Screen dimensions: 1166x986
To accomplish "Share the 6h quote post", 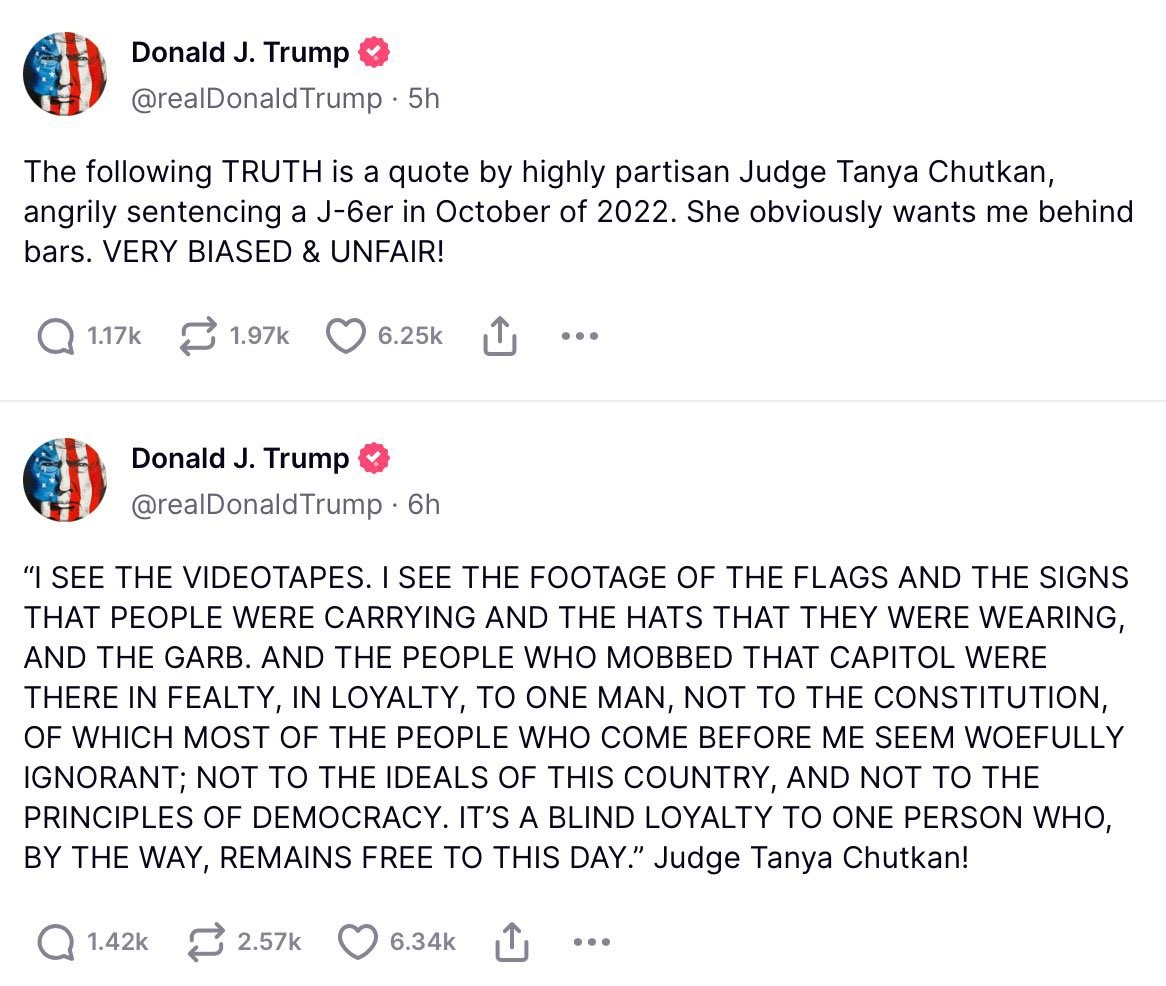I will (x=512, y=942).
